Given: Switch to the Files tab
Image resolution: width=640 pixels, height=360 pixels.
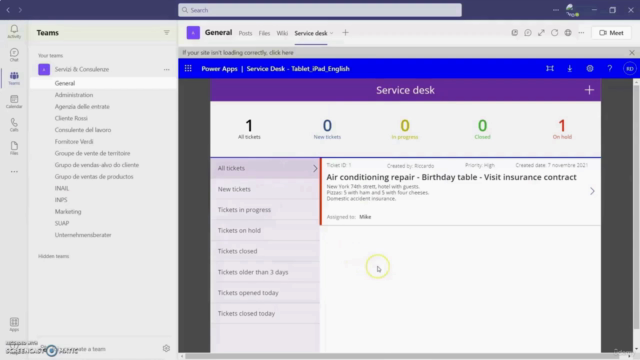Looking at the screenshot, I should click(264, 33).
